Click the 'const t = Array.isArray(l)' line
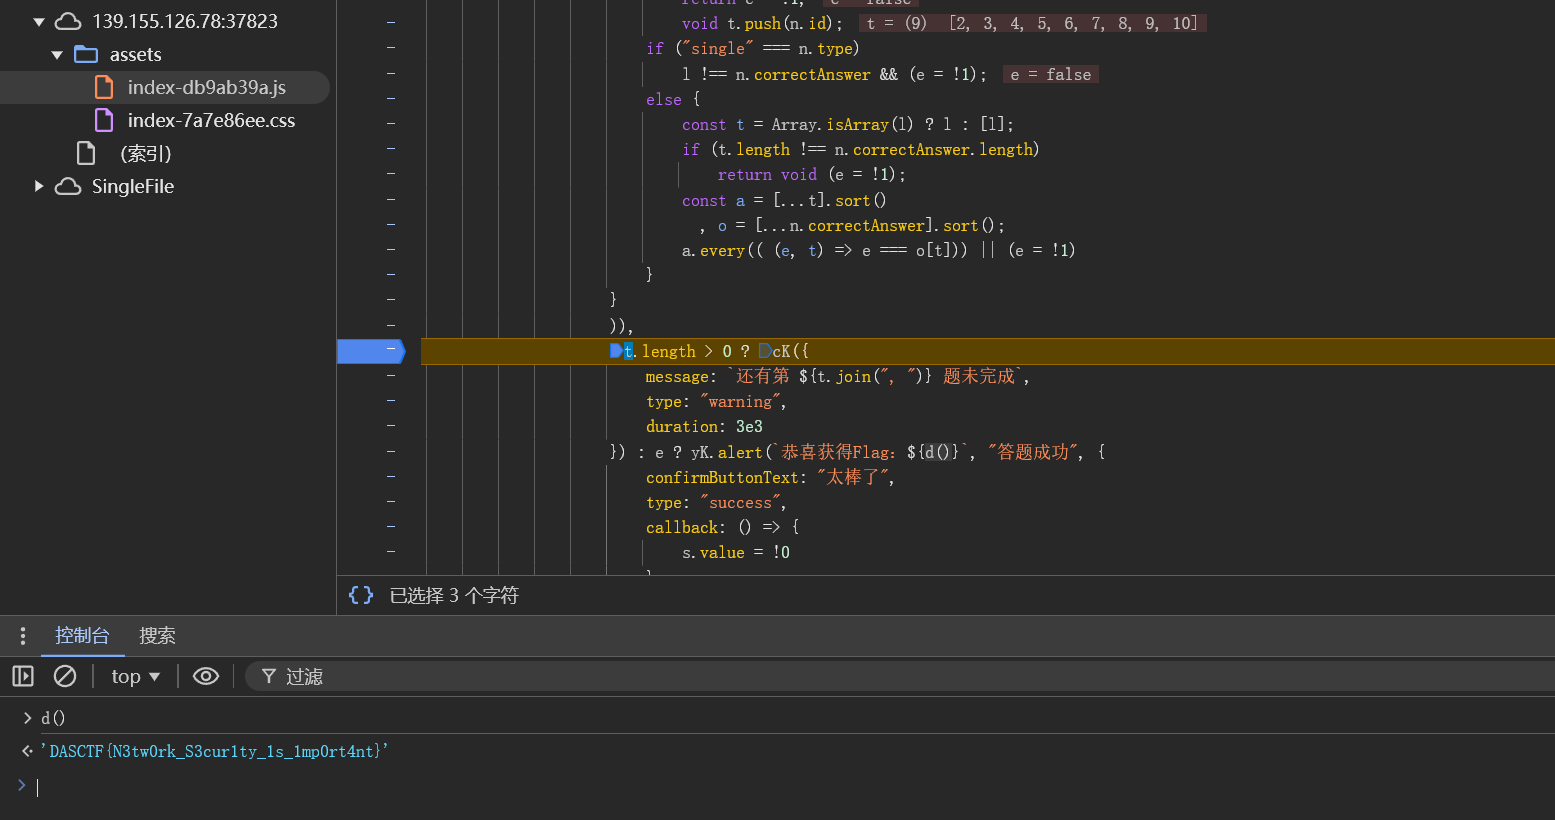 (848, 124)
